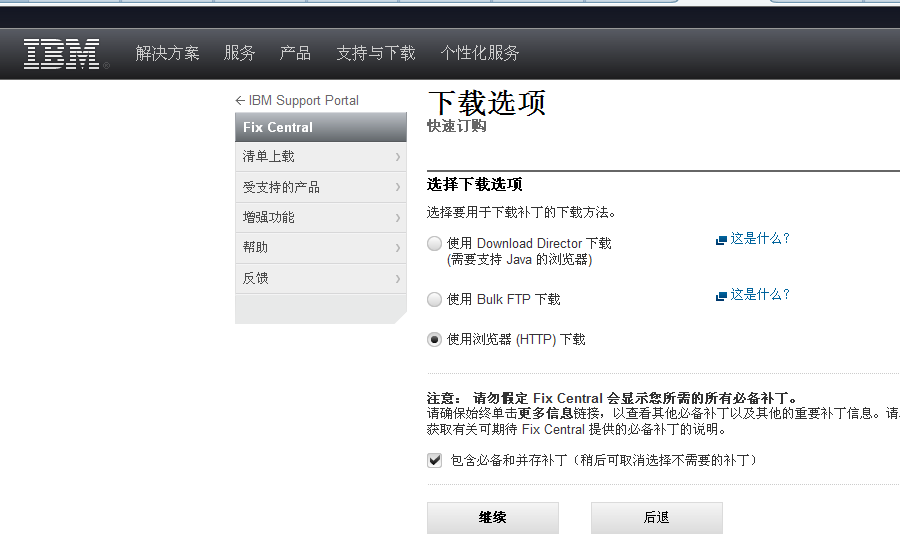
Task: Click the IBM logo
Action: pyautogui.click(x=61, y=54)
